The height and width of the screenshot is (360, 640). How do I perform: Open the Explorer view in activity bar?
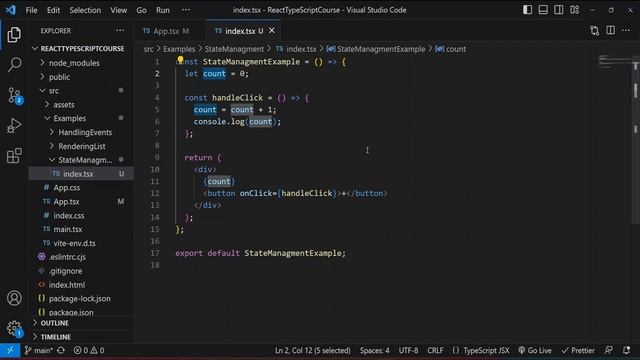14,35
